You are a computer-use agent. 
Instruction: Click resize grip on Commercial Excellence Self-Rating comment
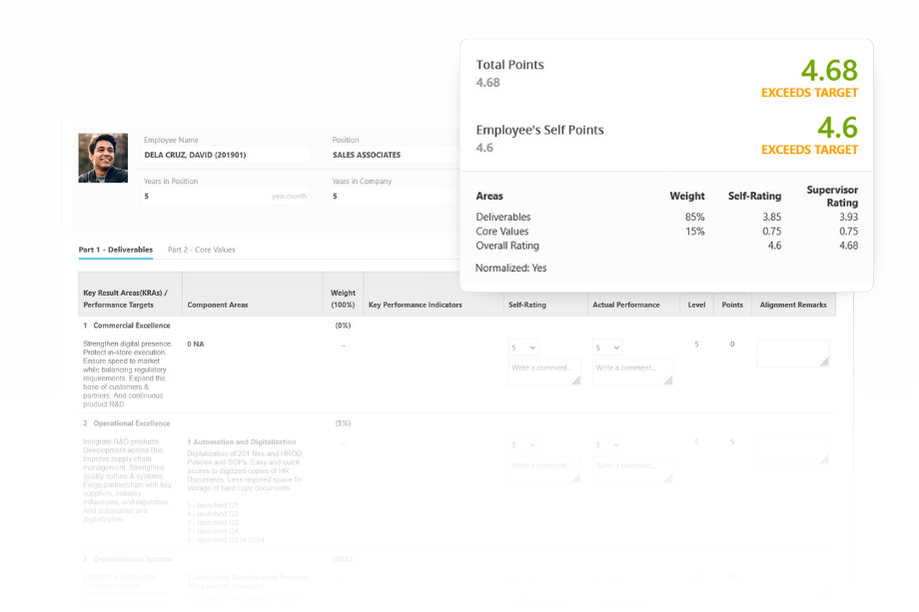(576, 381)
